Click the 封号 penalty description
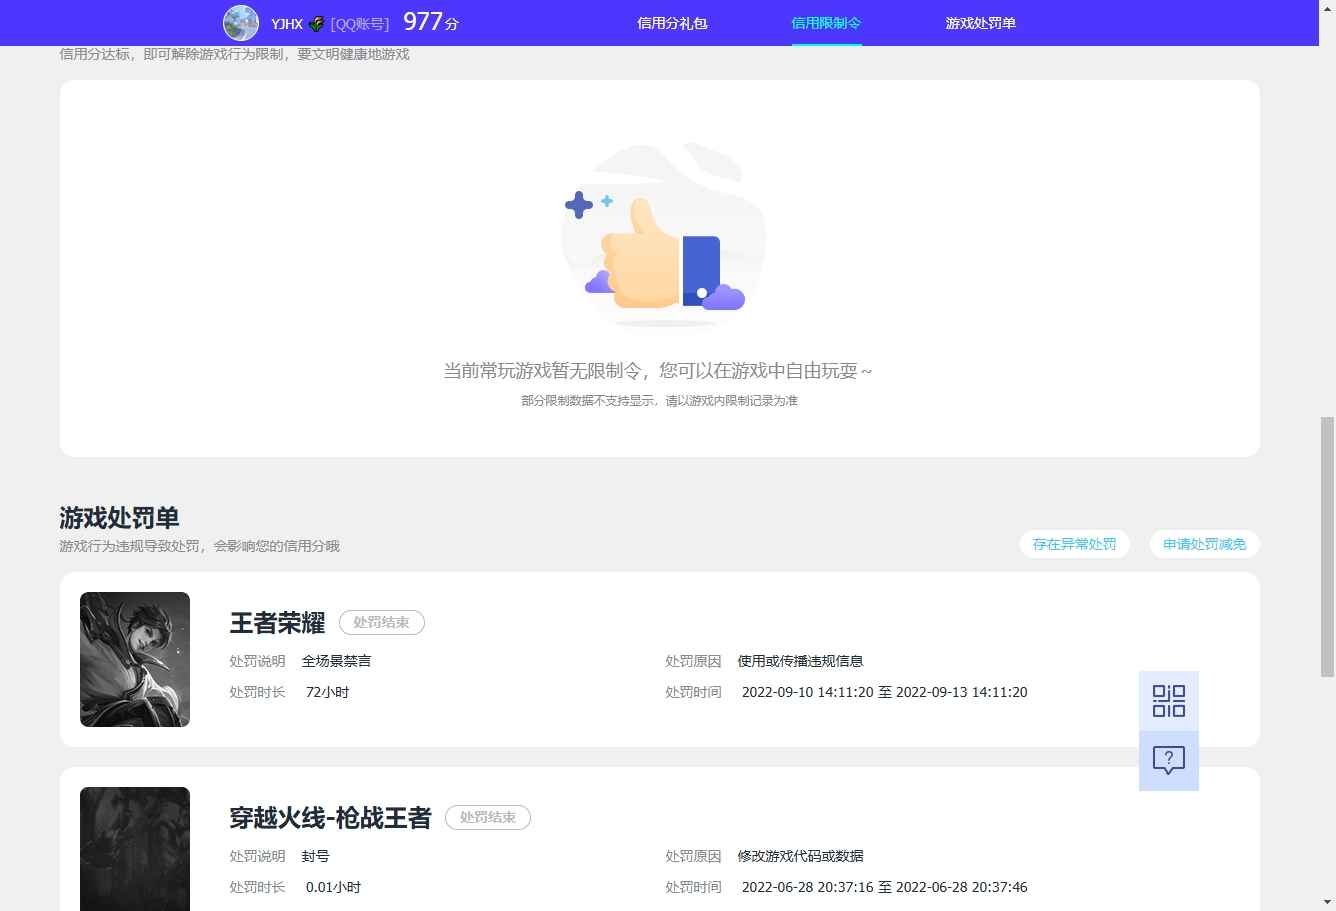1336x911 pixels. point(316,856)
